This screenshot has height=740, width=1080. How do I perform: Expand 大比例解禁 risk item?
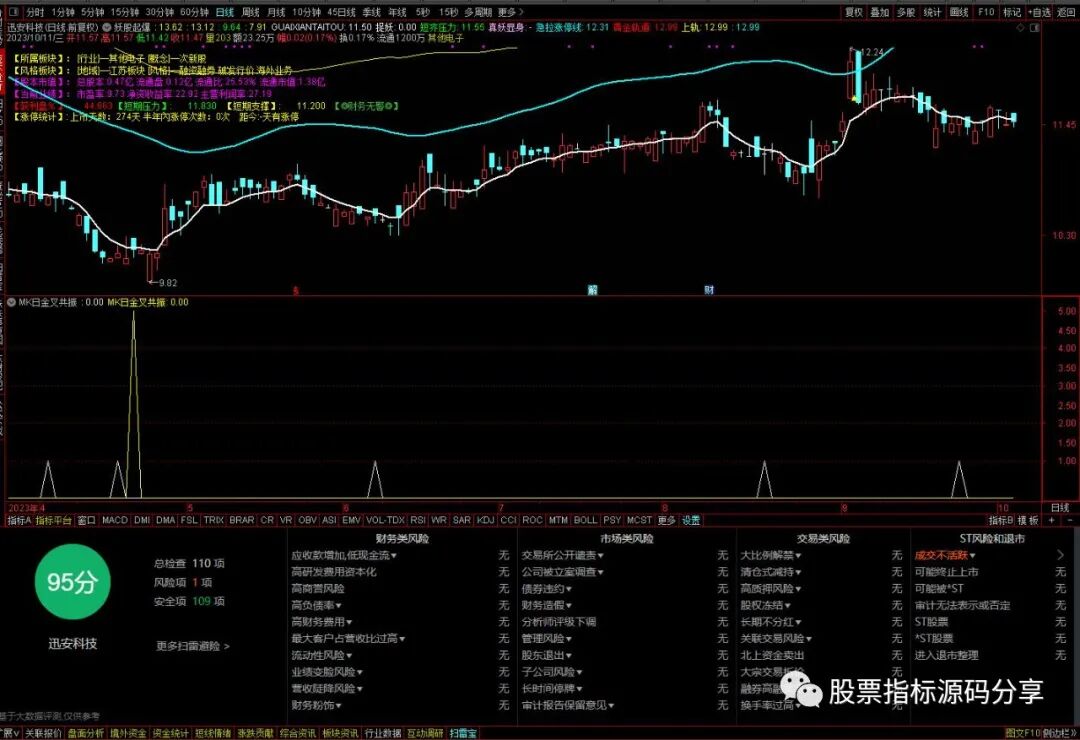click(771, 555)
